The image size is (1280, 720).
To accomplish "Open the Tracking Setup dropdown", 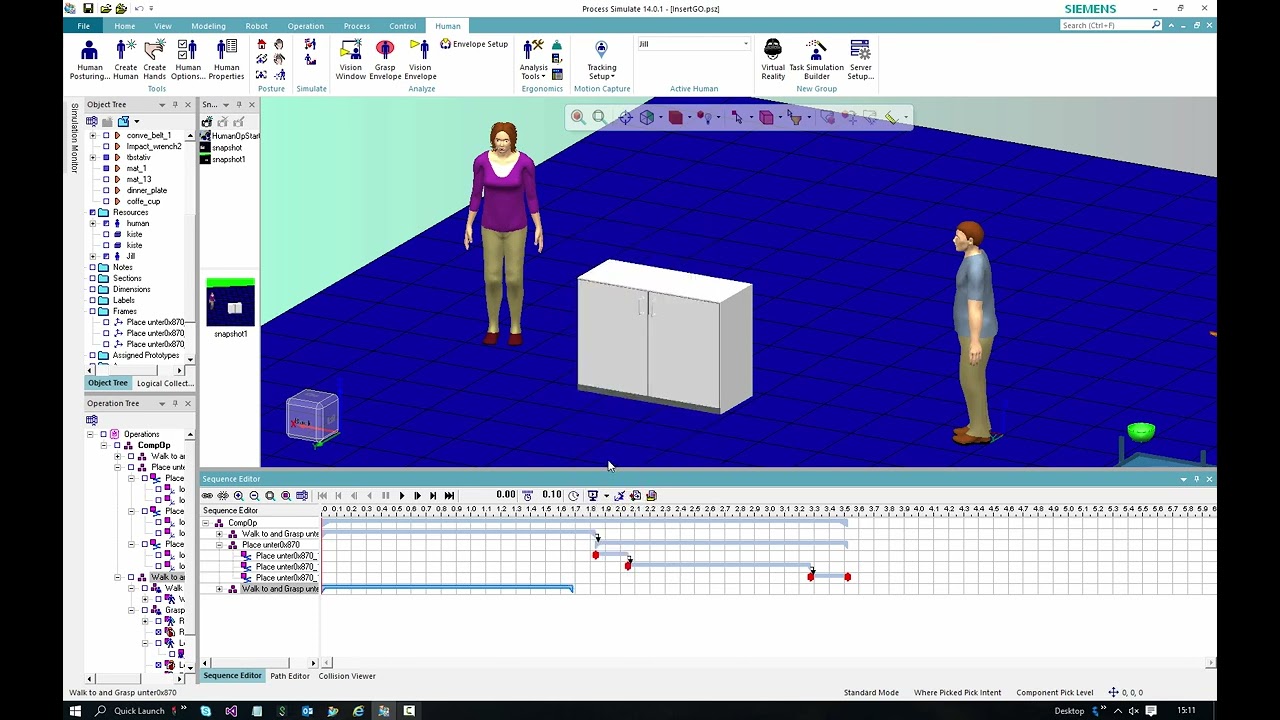I will (x=601, y=60).
